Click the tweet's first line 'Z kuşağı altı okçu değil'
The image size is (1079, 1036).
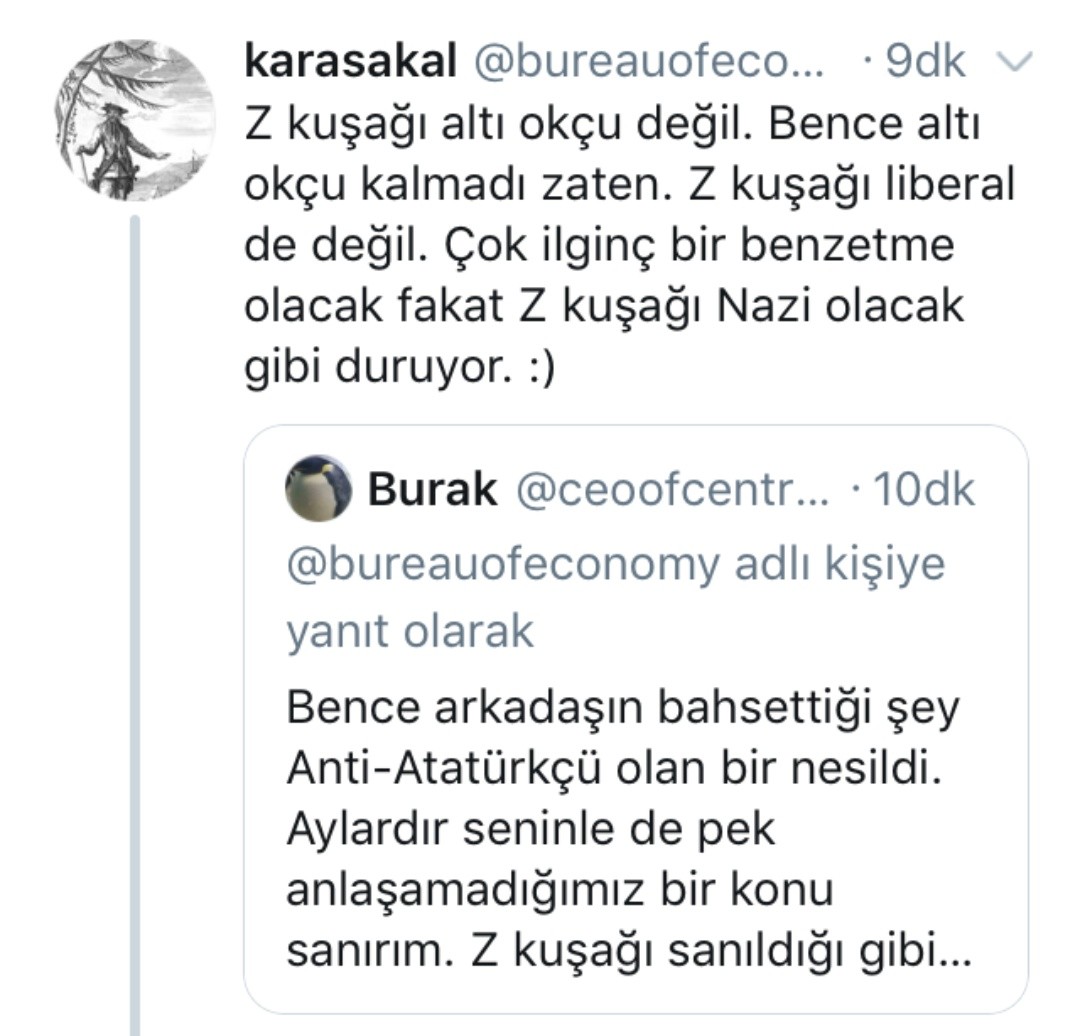pos(502,125)
